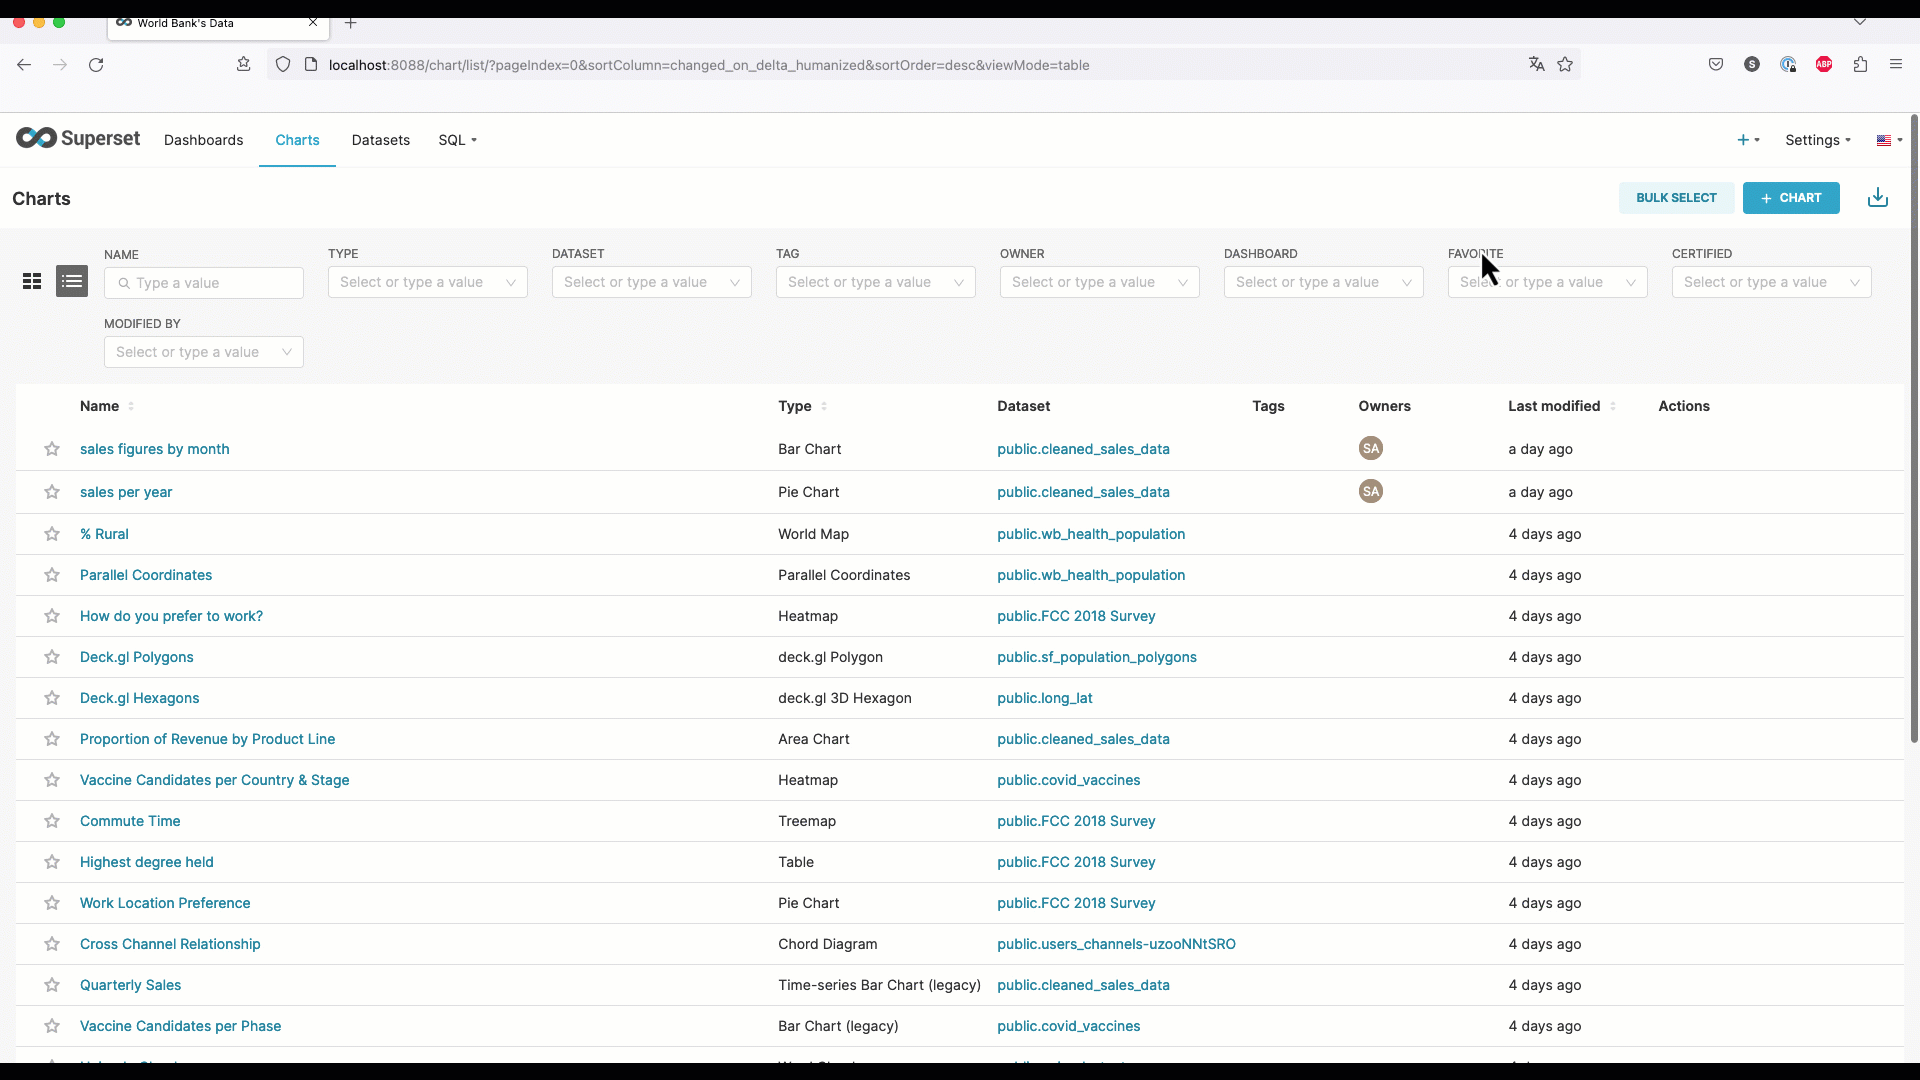Open public.wb_health_population dataset link
Viewport: 1920px width, 1080px height.
[1091, 534]
